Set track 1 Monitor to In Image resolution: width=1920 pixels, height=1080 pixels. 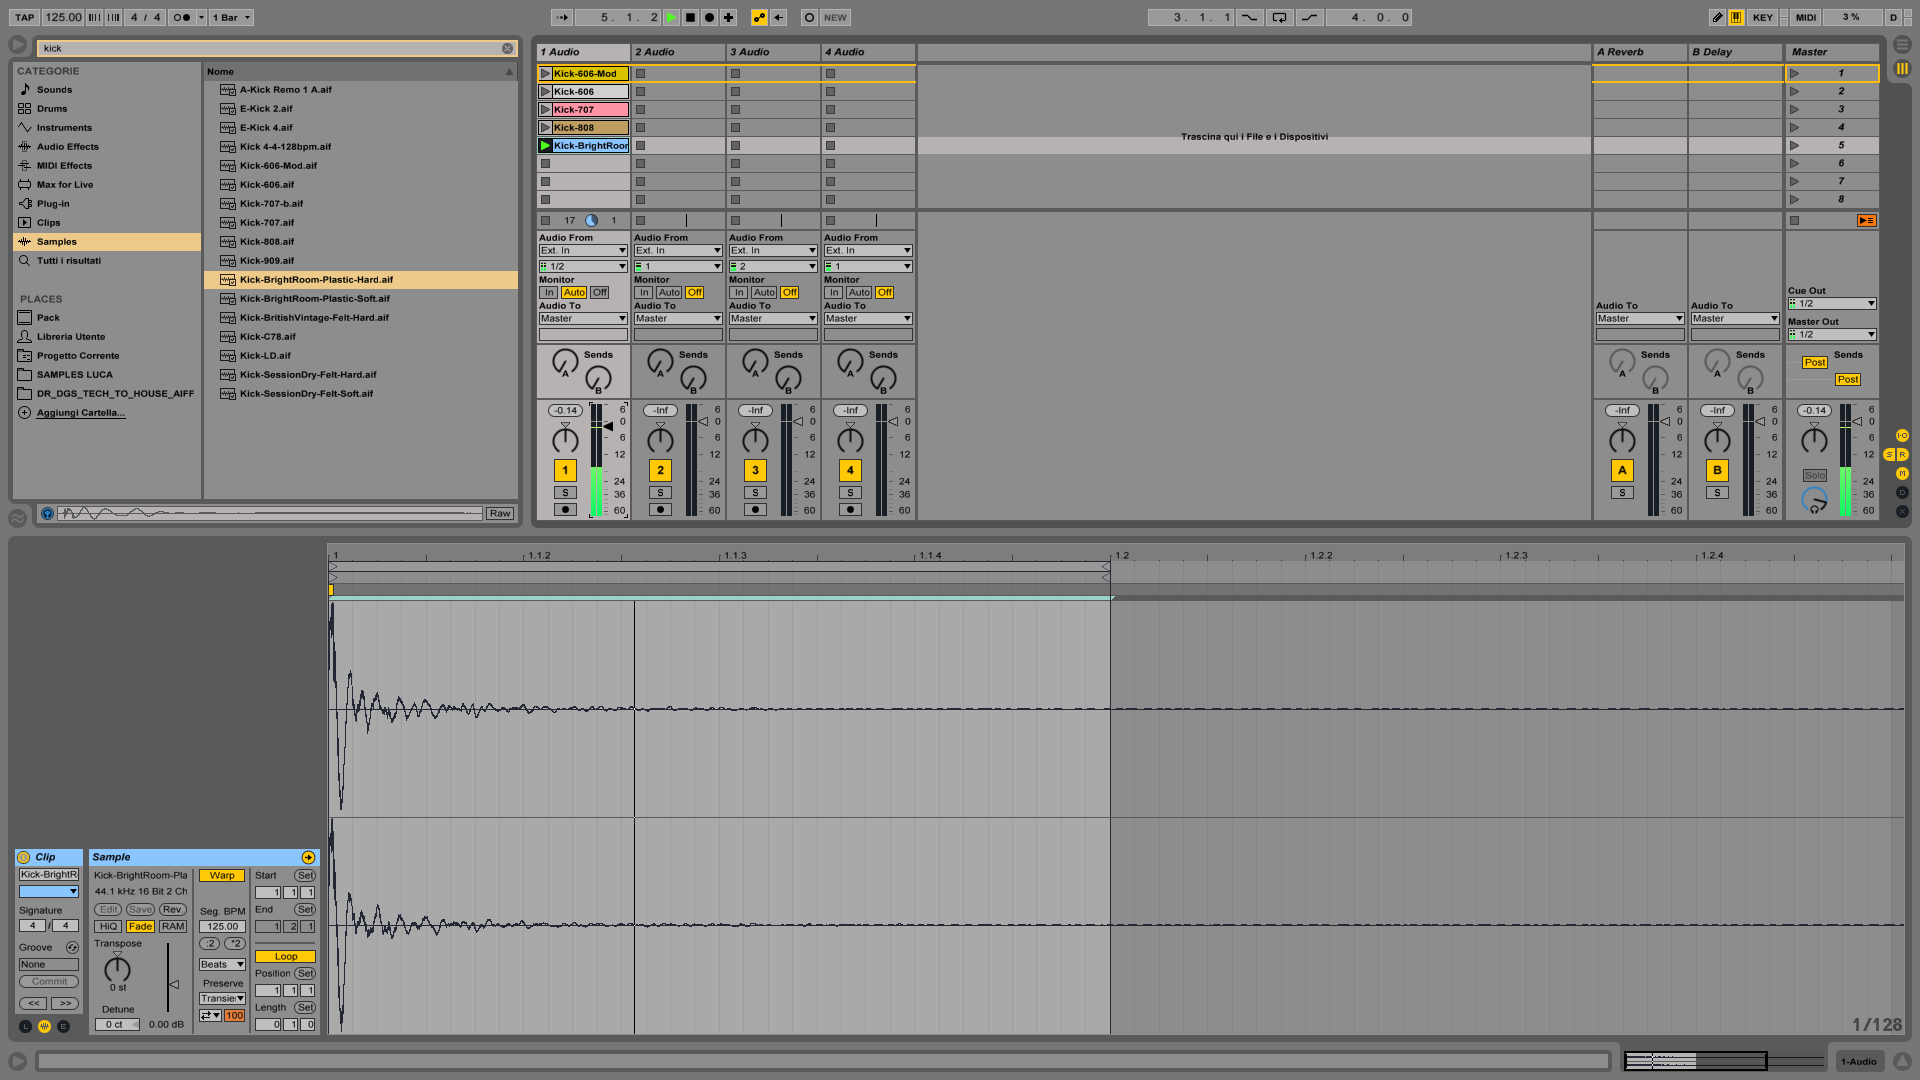coord(549,292)
